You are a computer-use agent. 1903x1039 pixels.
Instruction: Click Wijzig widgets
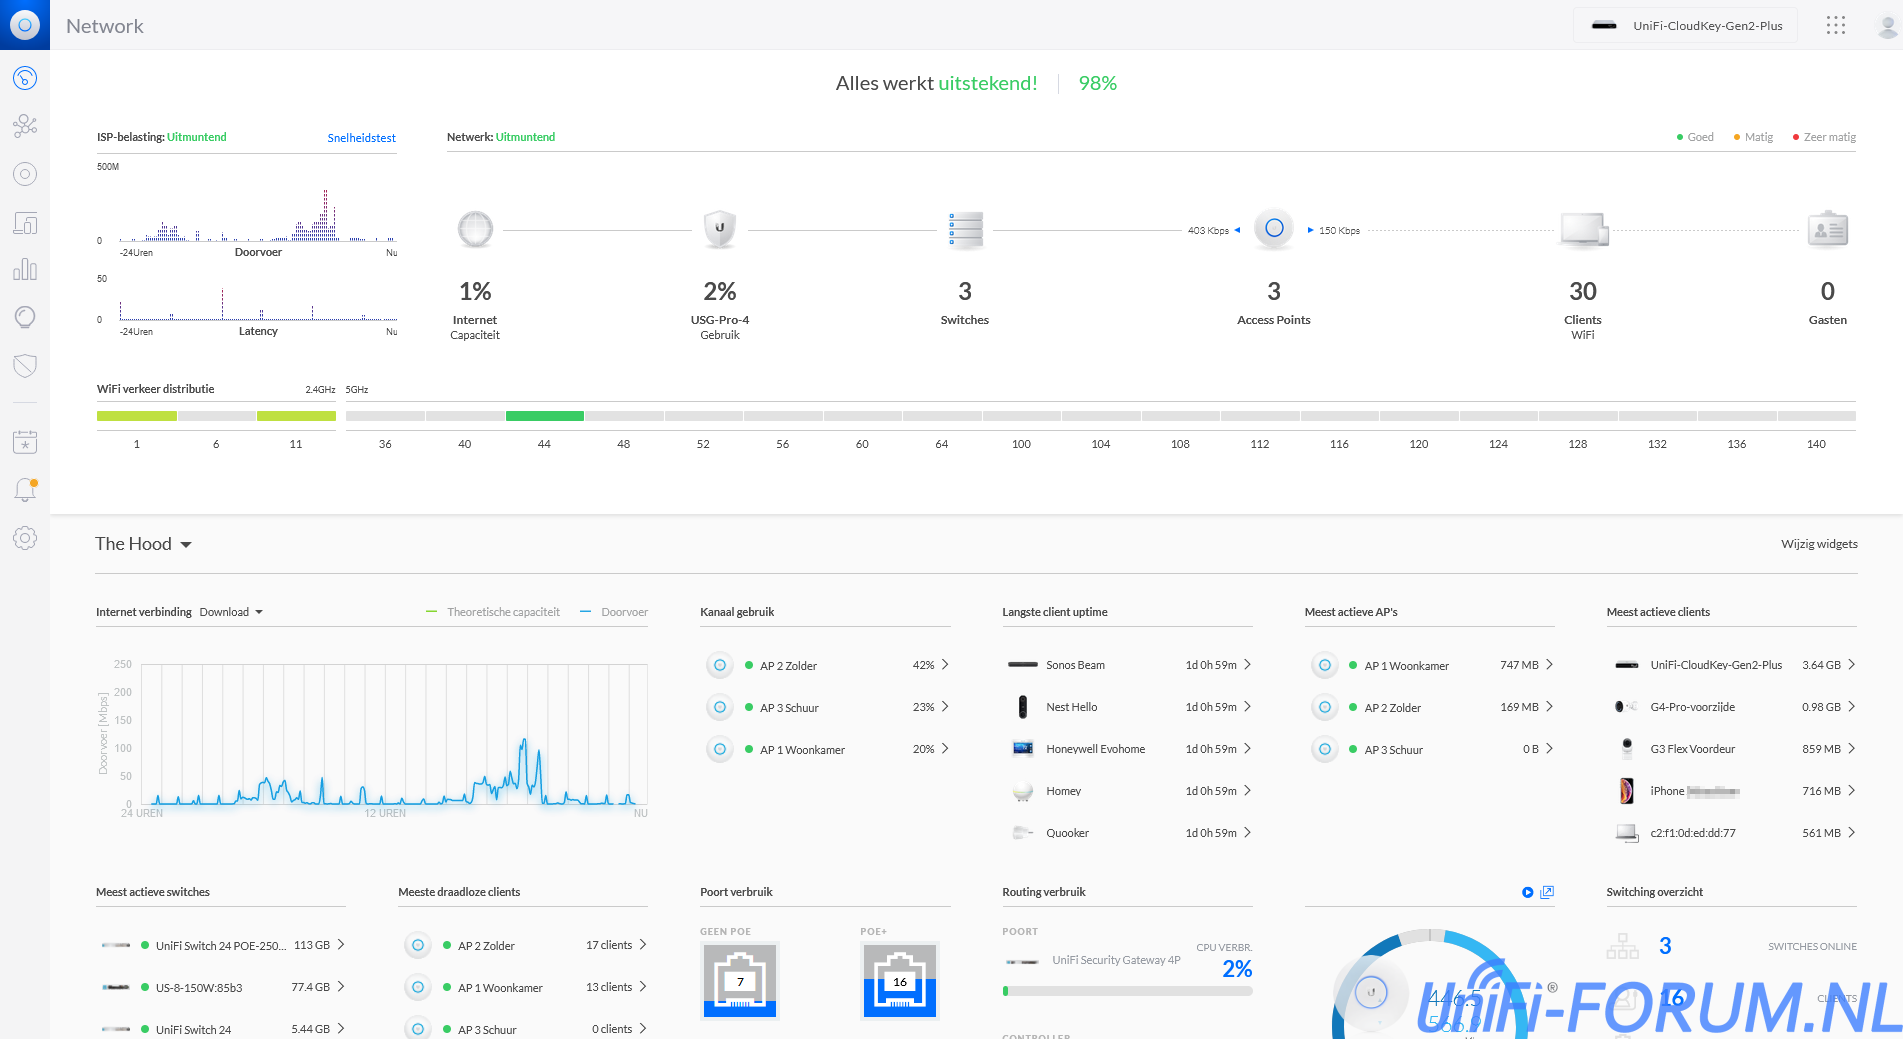(1818, 544)
